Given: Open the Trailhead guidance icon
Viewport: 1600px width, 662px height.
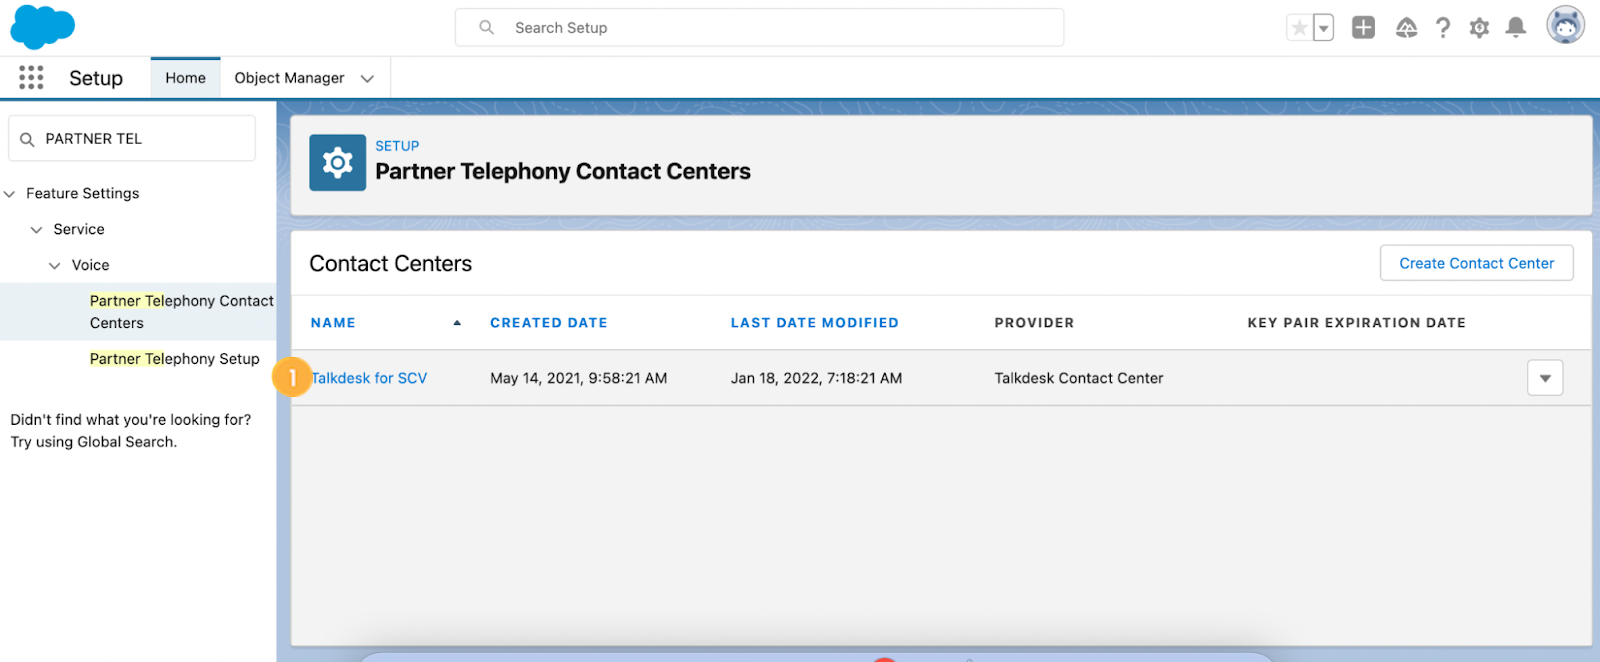Looking at the screenshot, I should click(x=1406, y=28).
